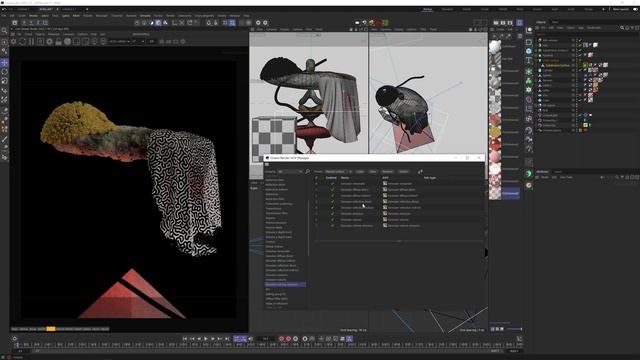The height and width of the screenshot is (360, 640).
Task: Select the white sphere material at list top
Action: pyautogui.click(x=495, y=46)
